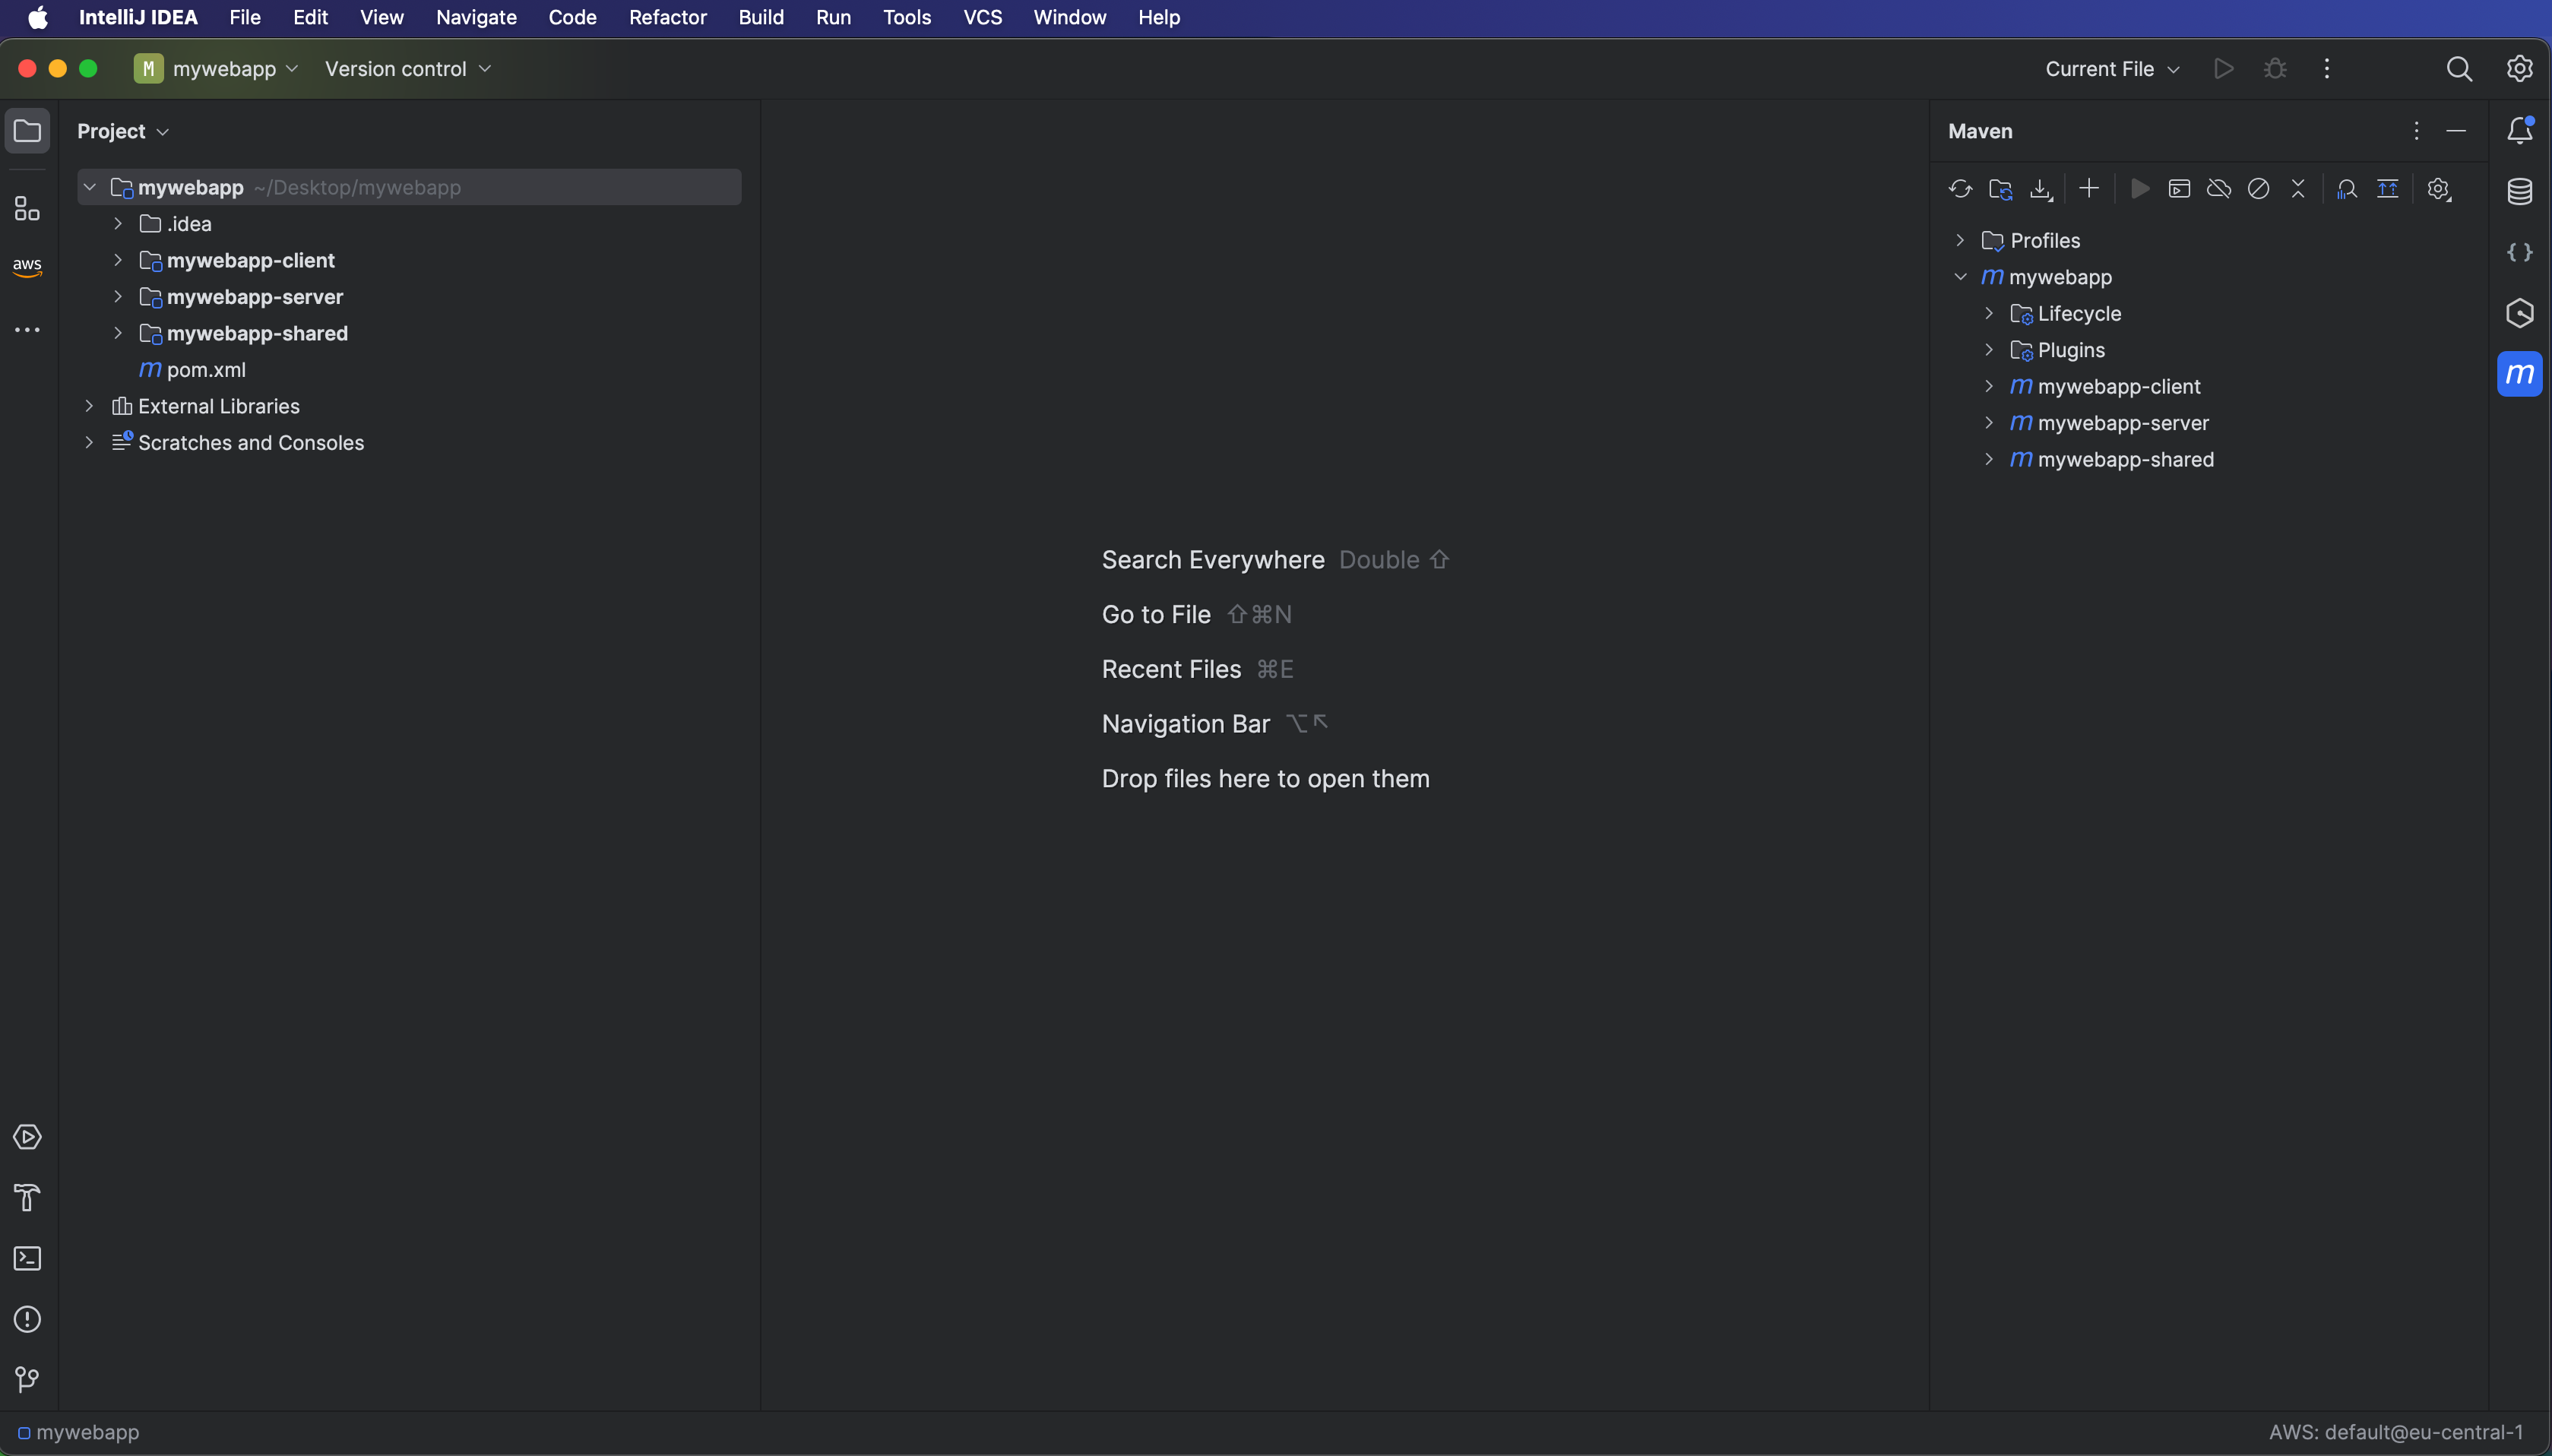Image resolution: width=2552 pixels, height=1456 pixels.
Task: Open Services tool window icon
Action: tap(27, 1137)
